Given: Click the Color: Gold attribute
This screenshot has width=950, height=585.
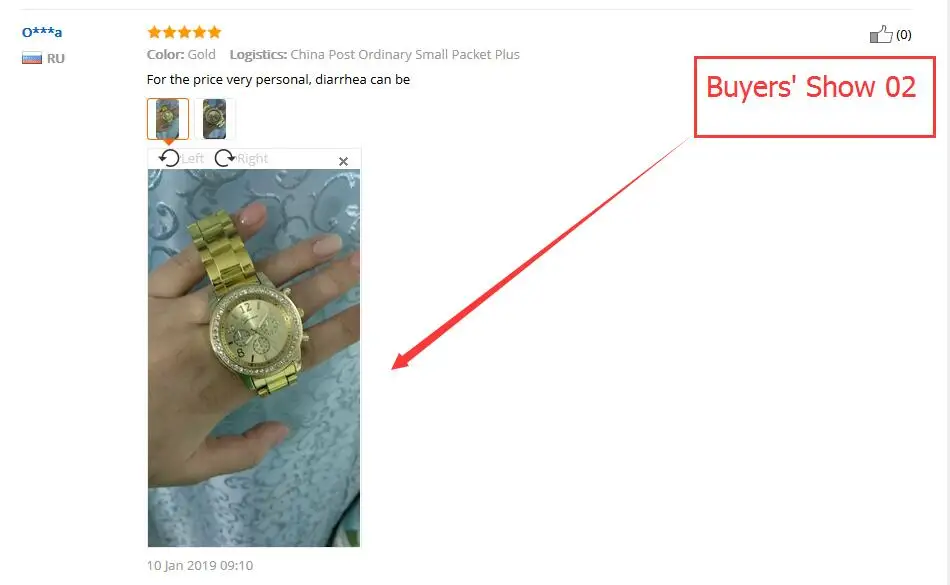Looking at the screenshot, I should tap(181, 55).
